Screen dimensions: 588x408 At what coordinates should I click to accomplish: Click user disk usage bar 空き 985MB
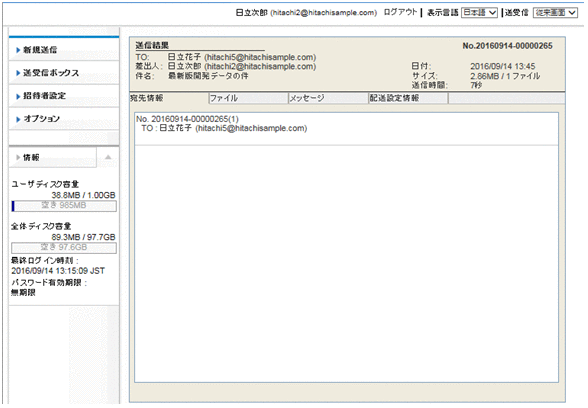(64, 206)
